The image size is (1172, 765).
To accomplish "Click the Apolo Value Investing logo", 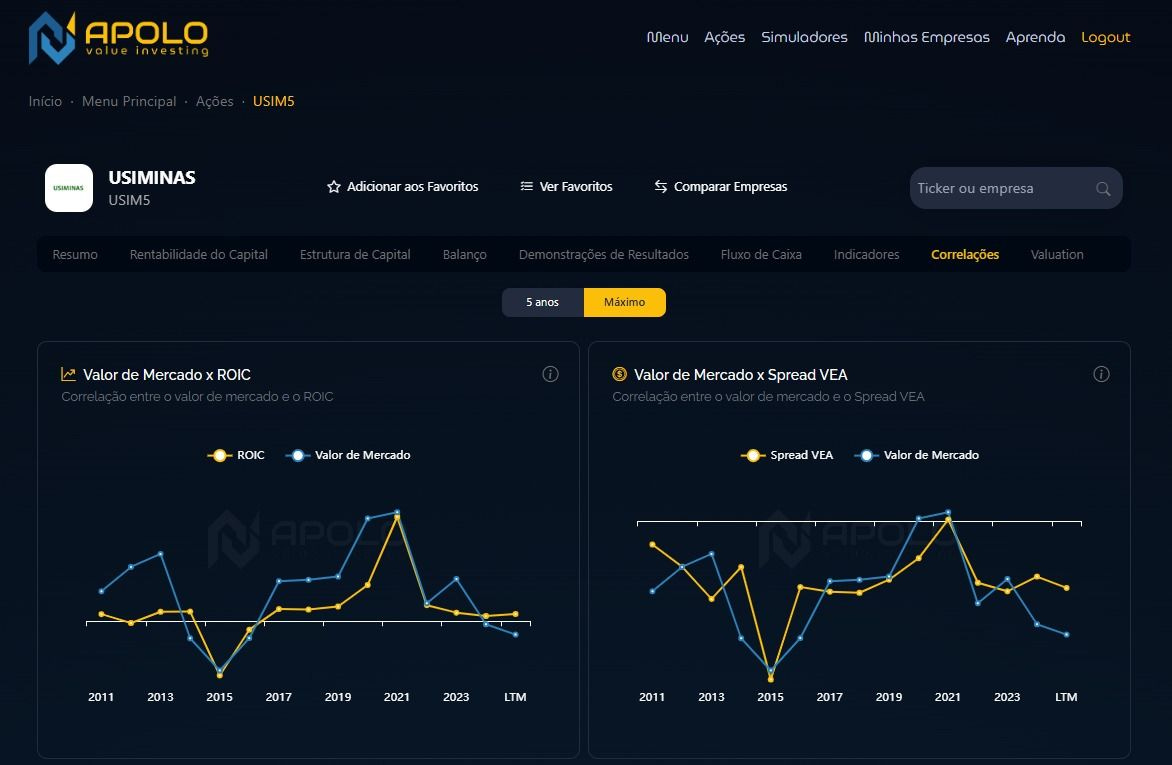I will pyautogui.click(x=118, y=37).
